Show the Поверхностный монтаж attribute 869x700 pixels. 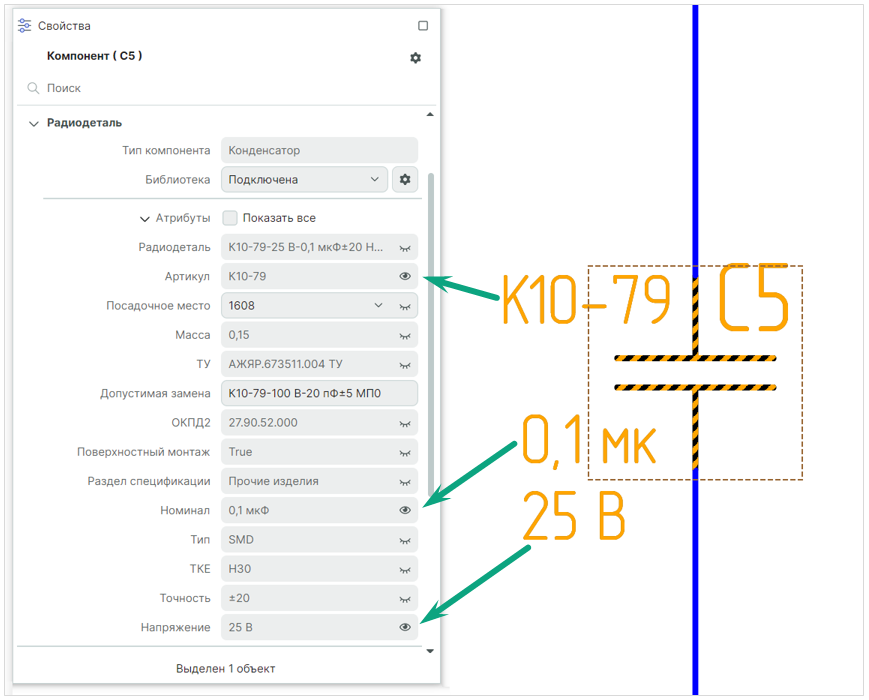[405, 453]
